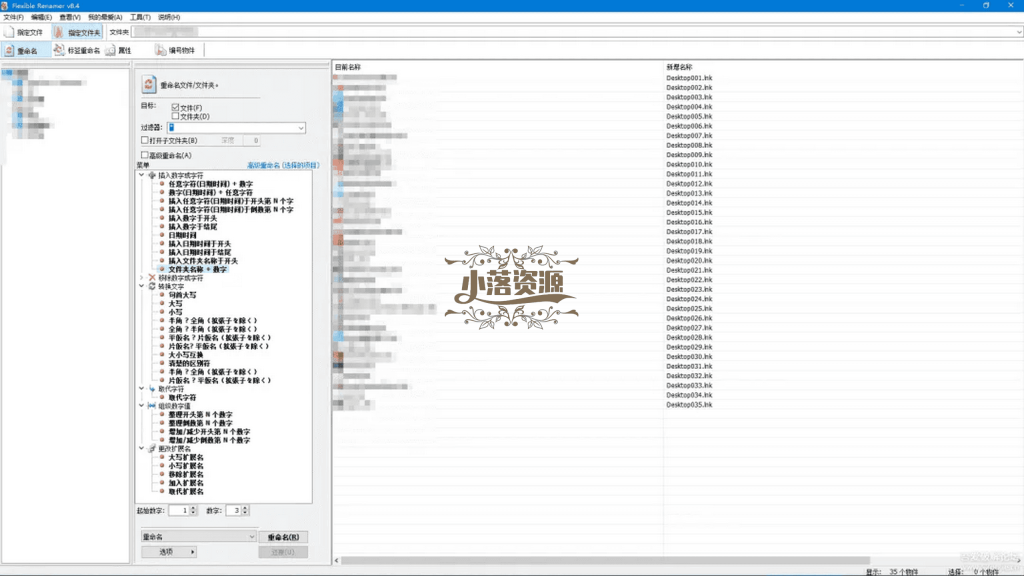Click the bullet icon beside 大写扩展名
The image size is (1024, 576).
click(162, 457)
